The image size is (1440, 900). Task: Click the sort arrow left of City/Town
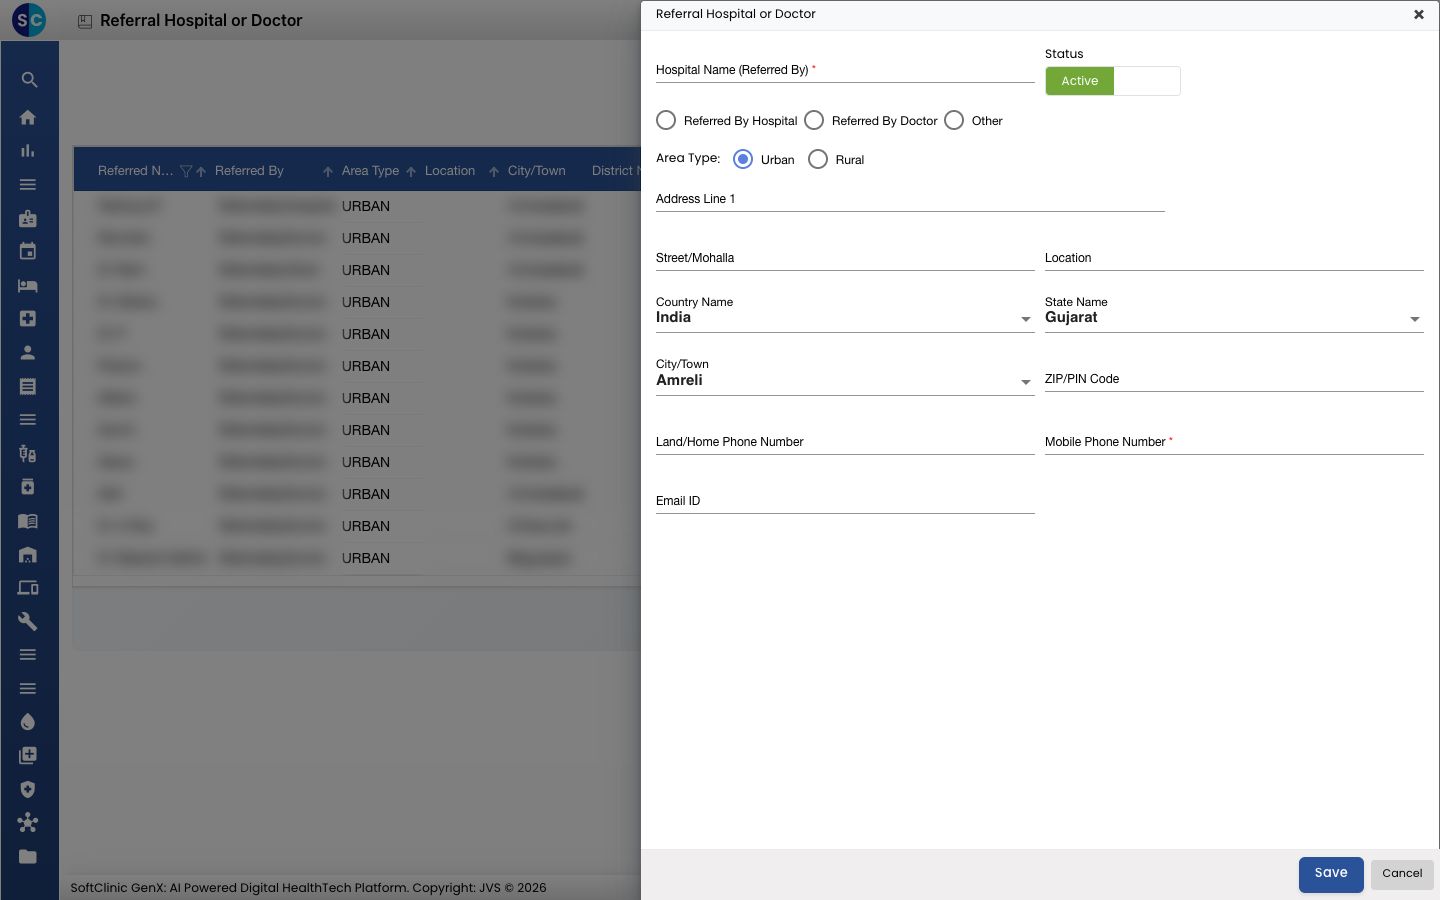(494, 172)
